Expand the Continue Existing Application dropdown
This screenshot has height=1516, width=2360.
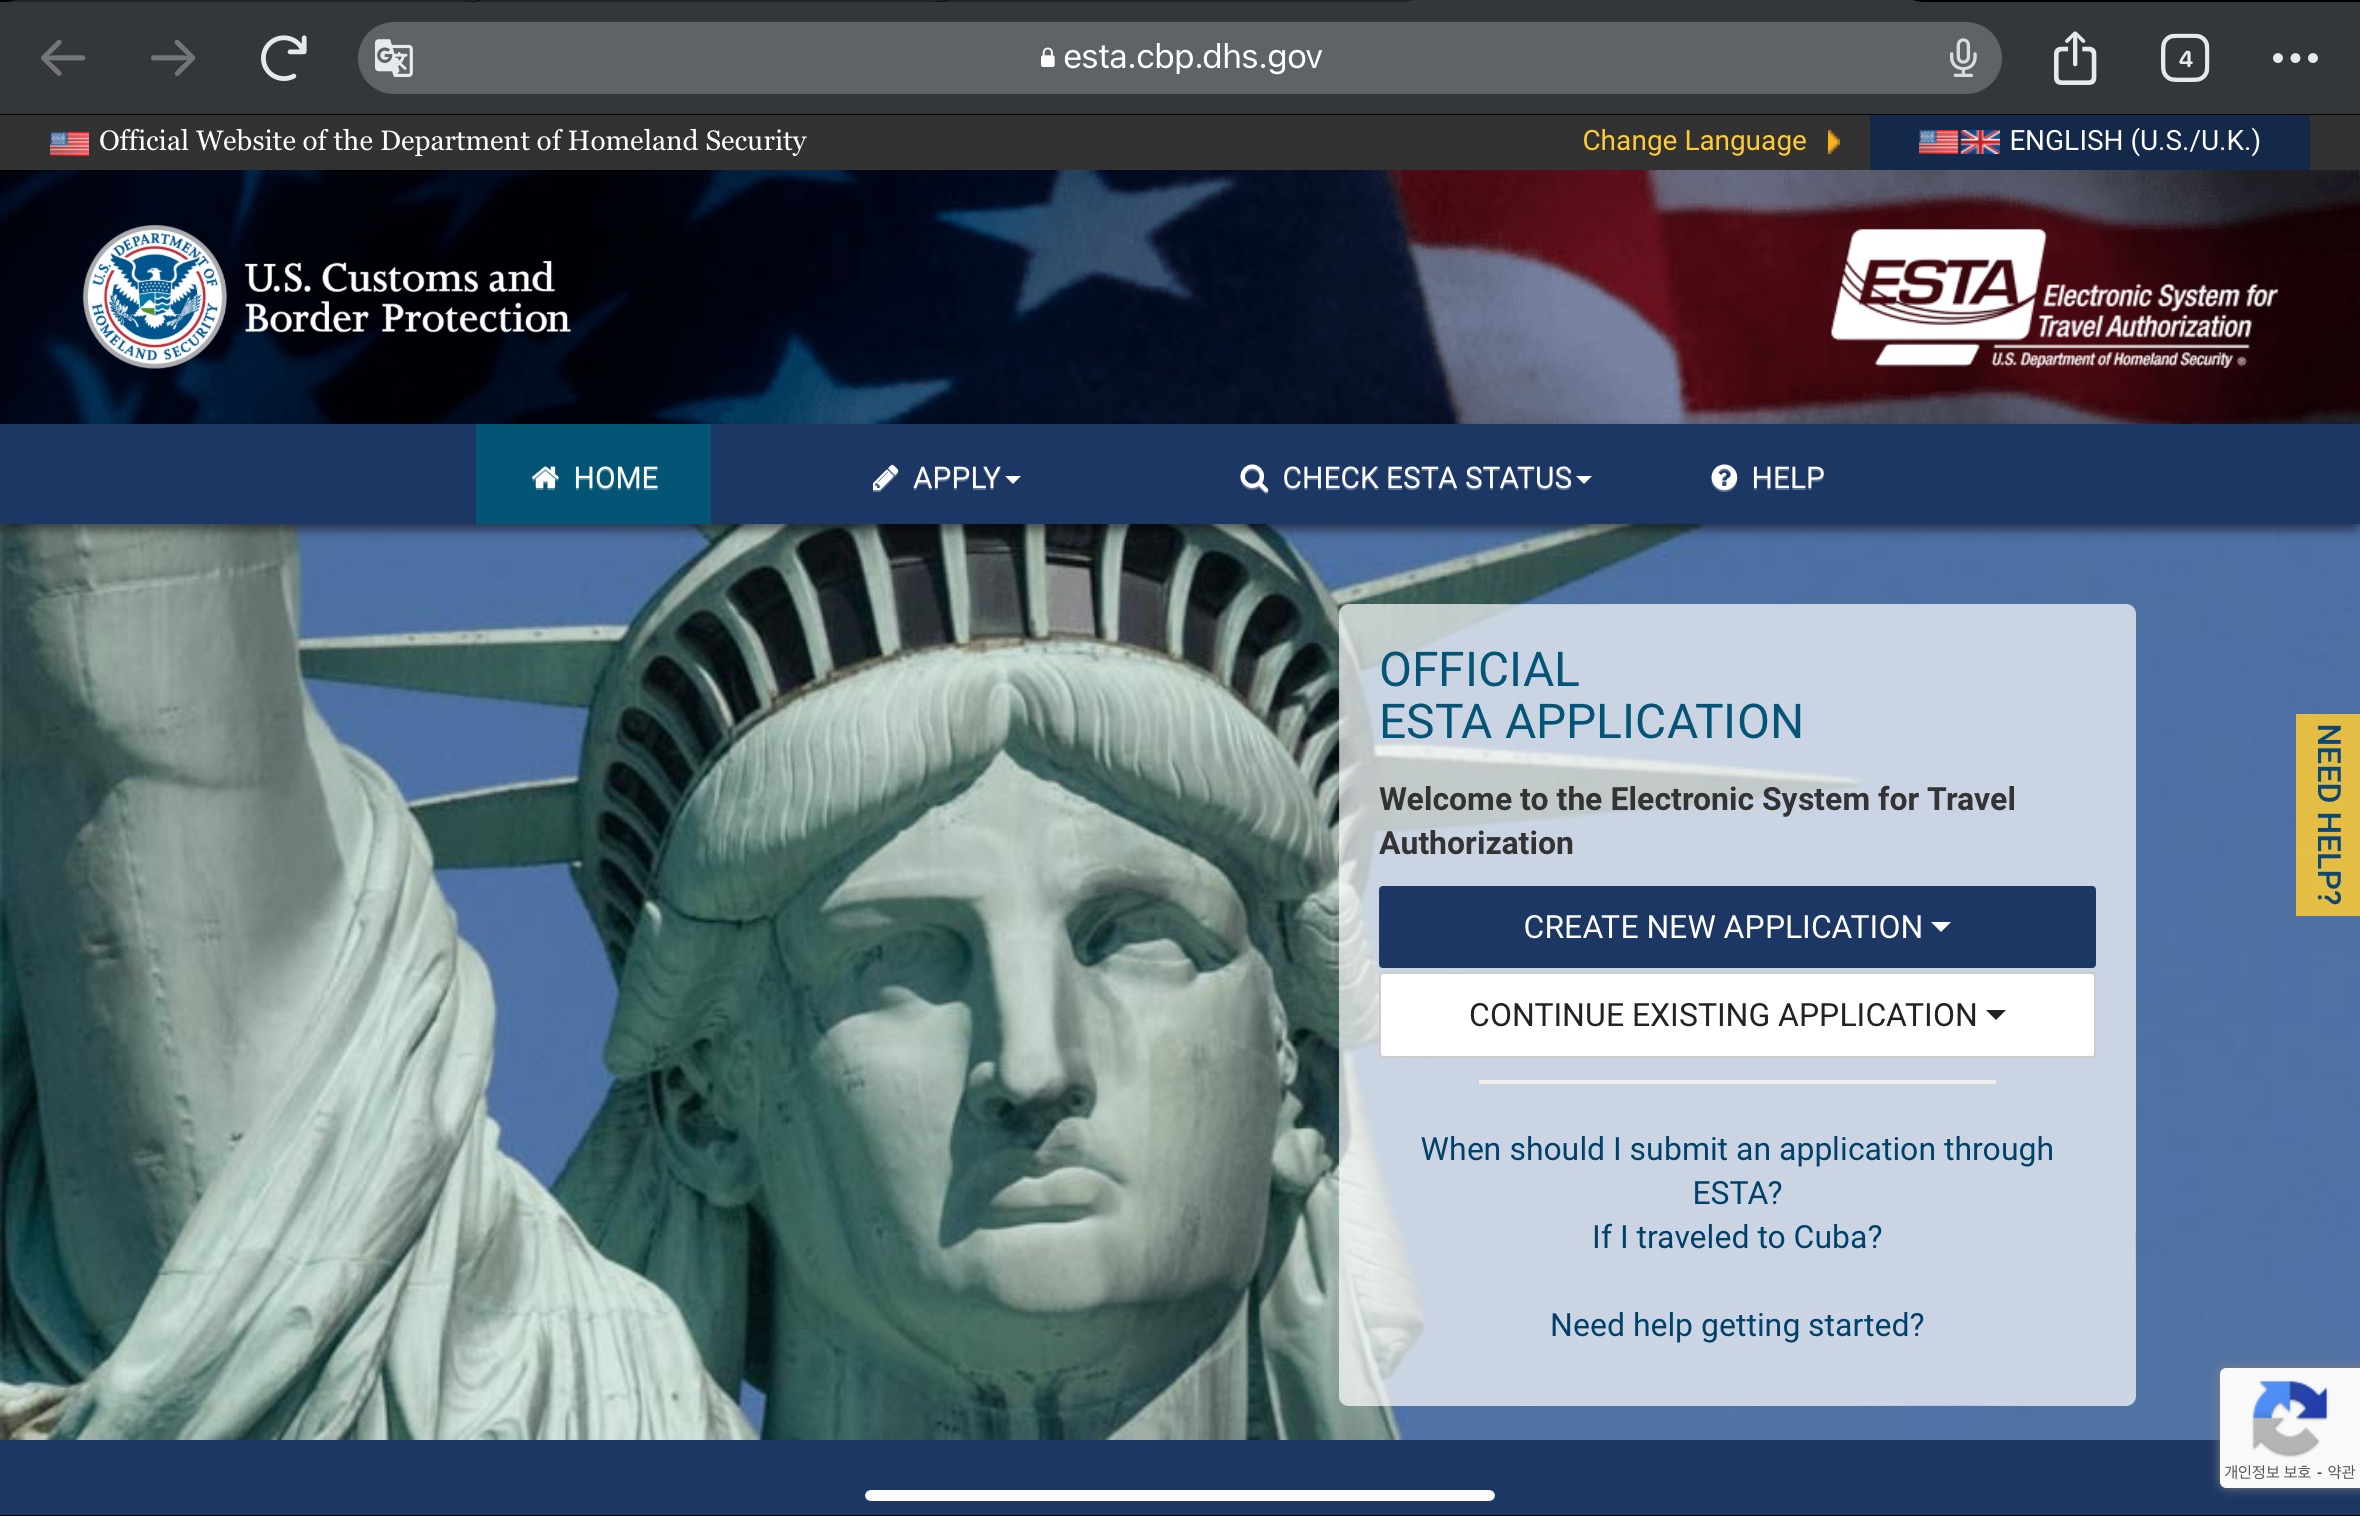click(1736, 1015)
